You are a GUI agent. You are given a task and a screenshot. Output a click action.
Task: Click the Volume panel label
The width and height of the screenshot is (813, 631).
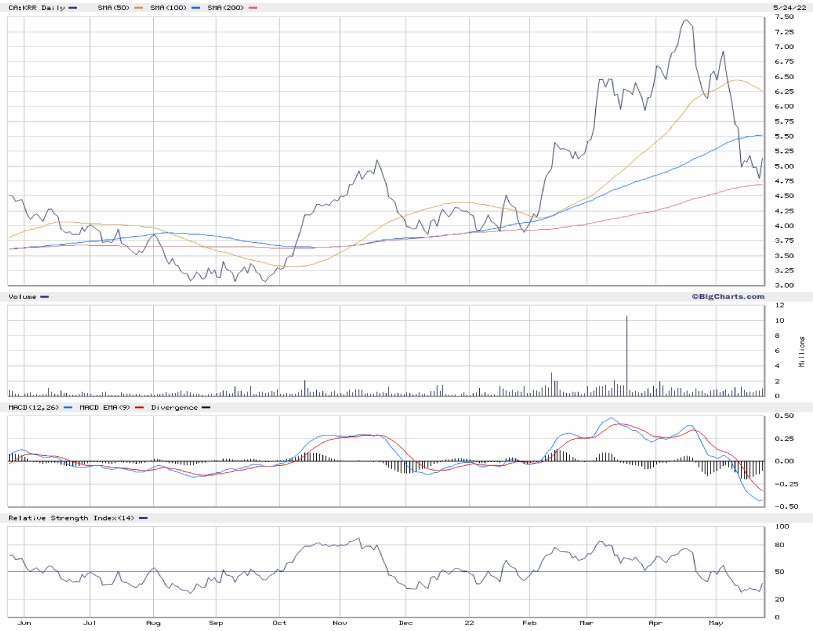(x=23, y=297)
